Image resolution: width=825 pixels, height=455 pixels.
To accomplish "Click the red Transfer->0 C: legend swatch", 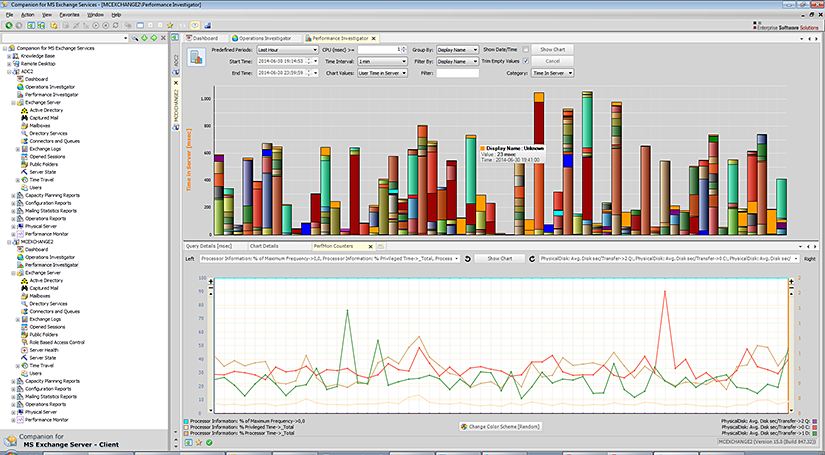I will tap(815, 428).
